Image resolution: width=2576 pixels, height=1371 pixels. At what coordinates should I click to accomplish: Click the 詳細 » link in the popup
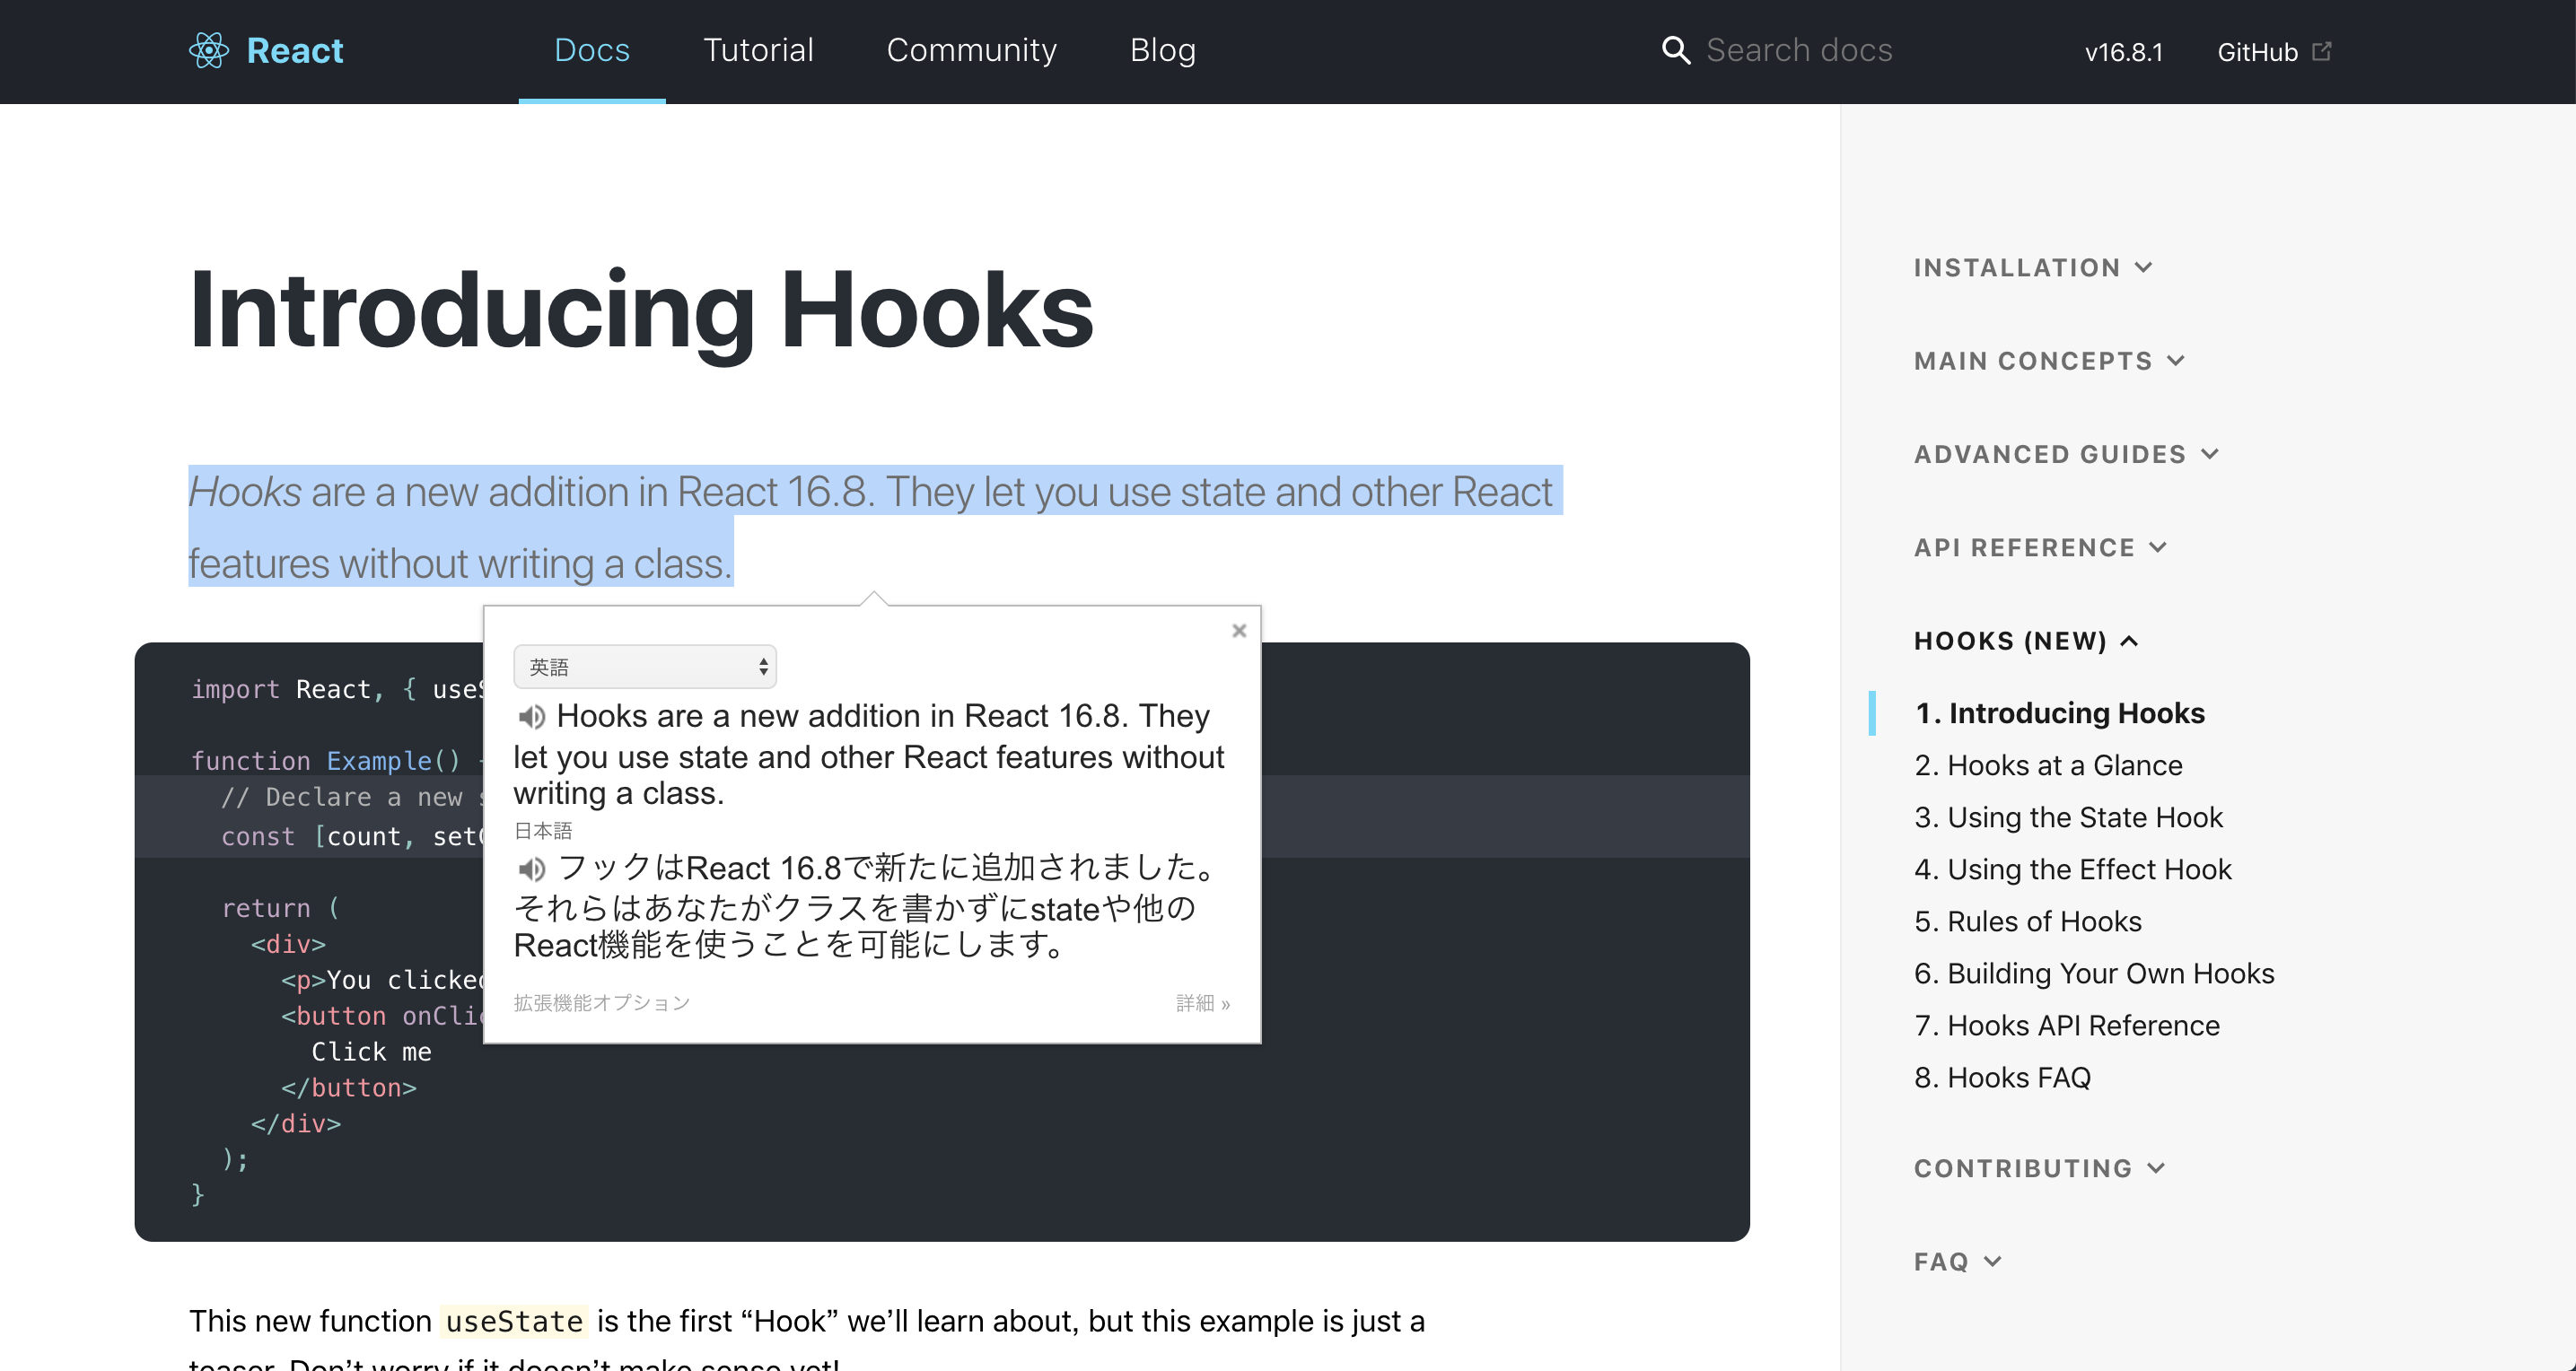click(x=1203, y=1003)
